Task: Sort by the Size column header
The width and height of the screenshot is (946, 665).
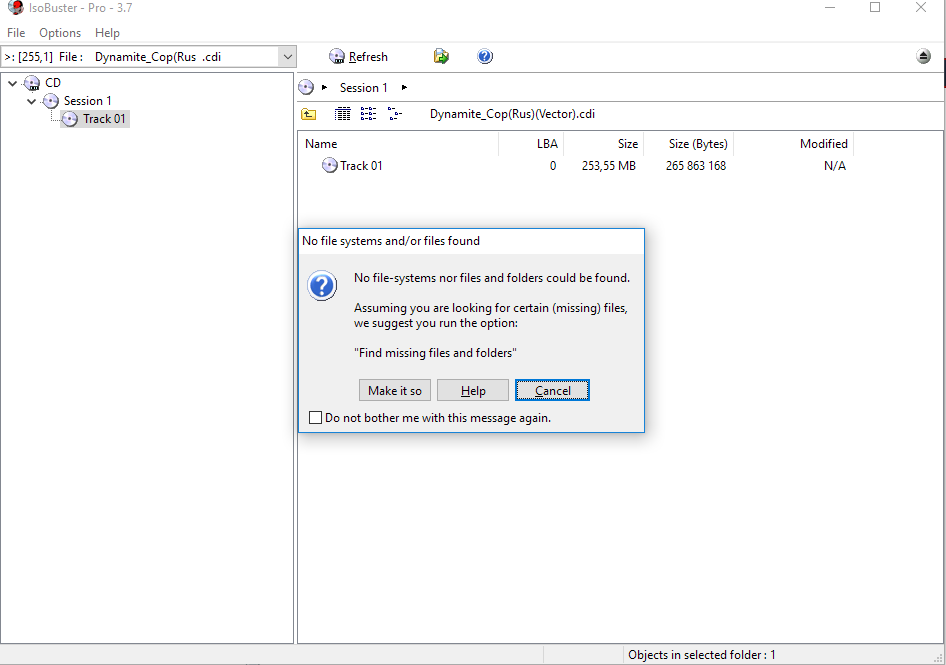Action: [x=603, y=144]
